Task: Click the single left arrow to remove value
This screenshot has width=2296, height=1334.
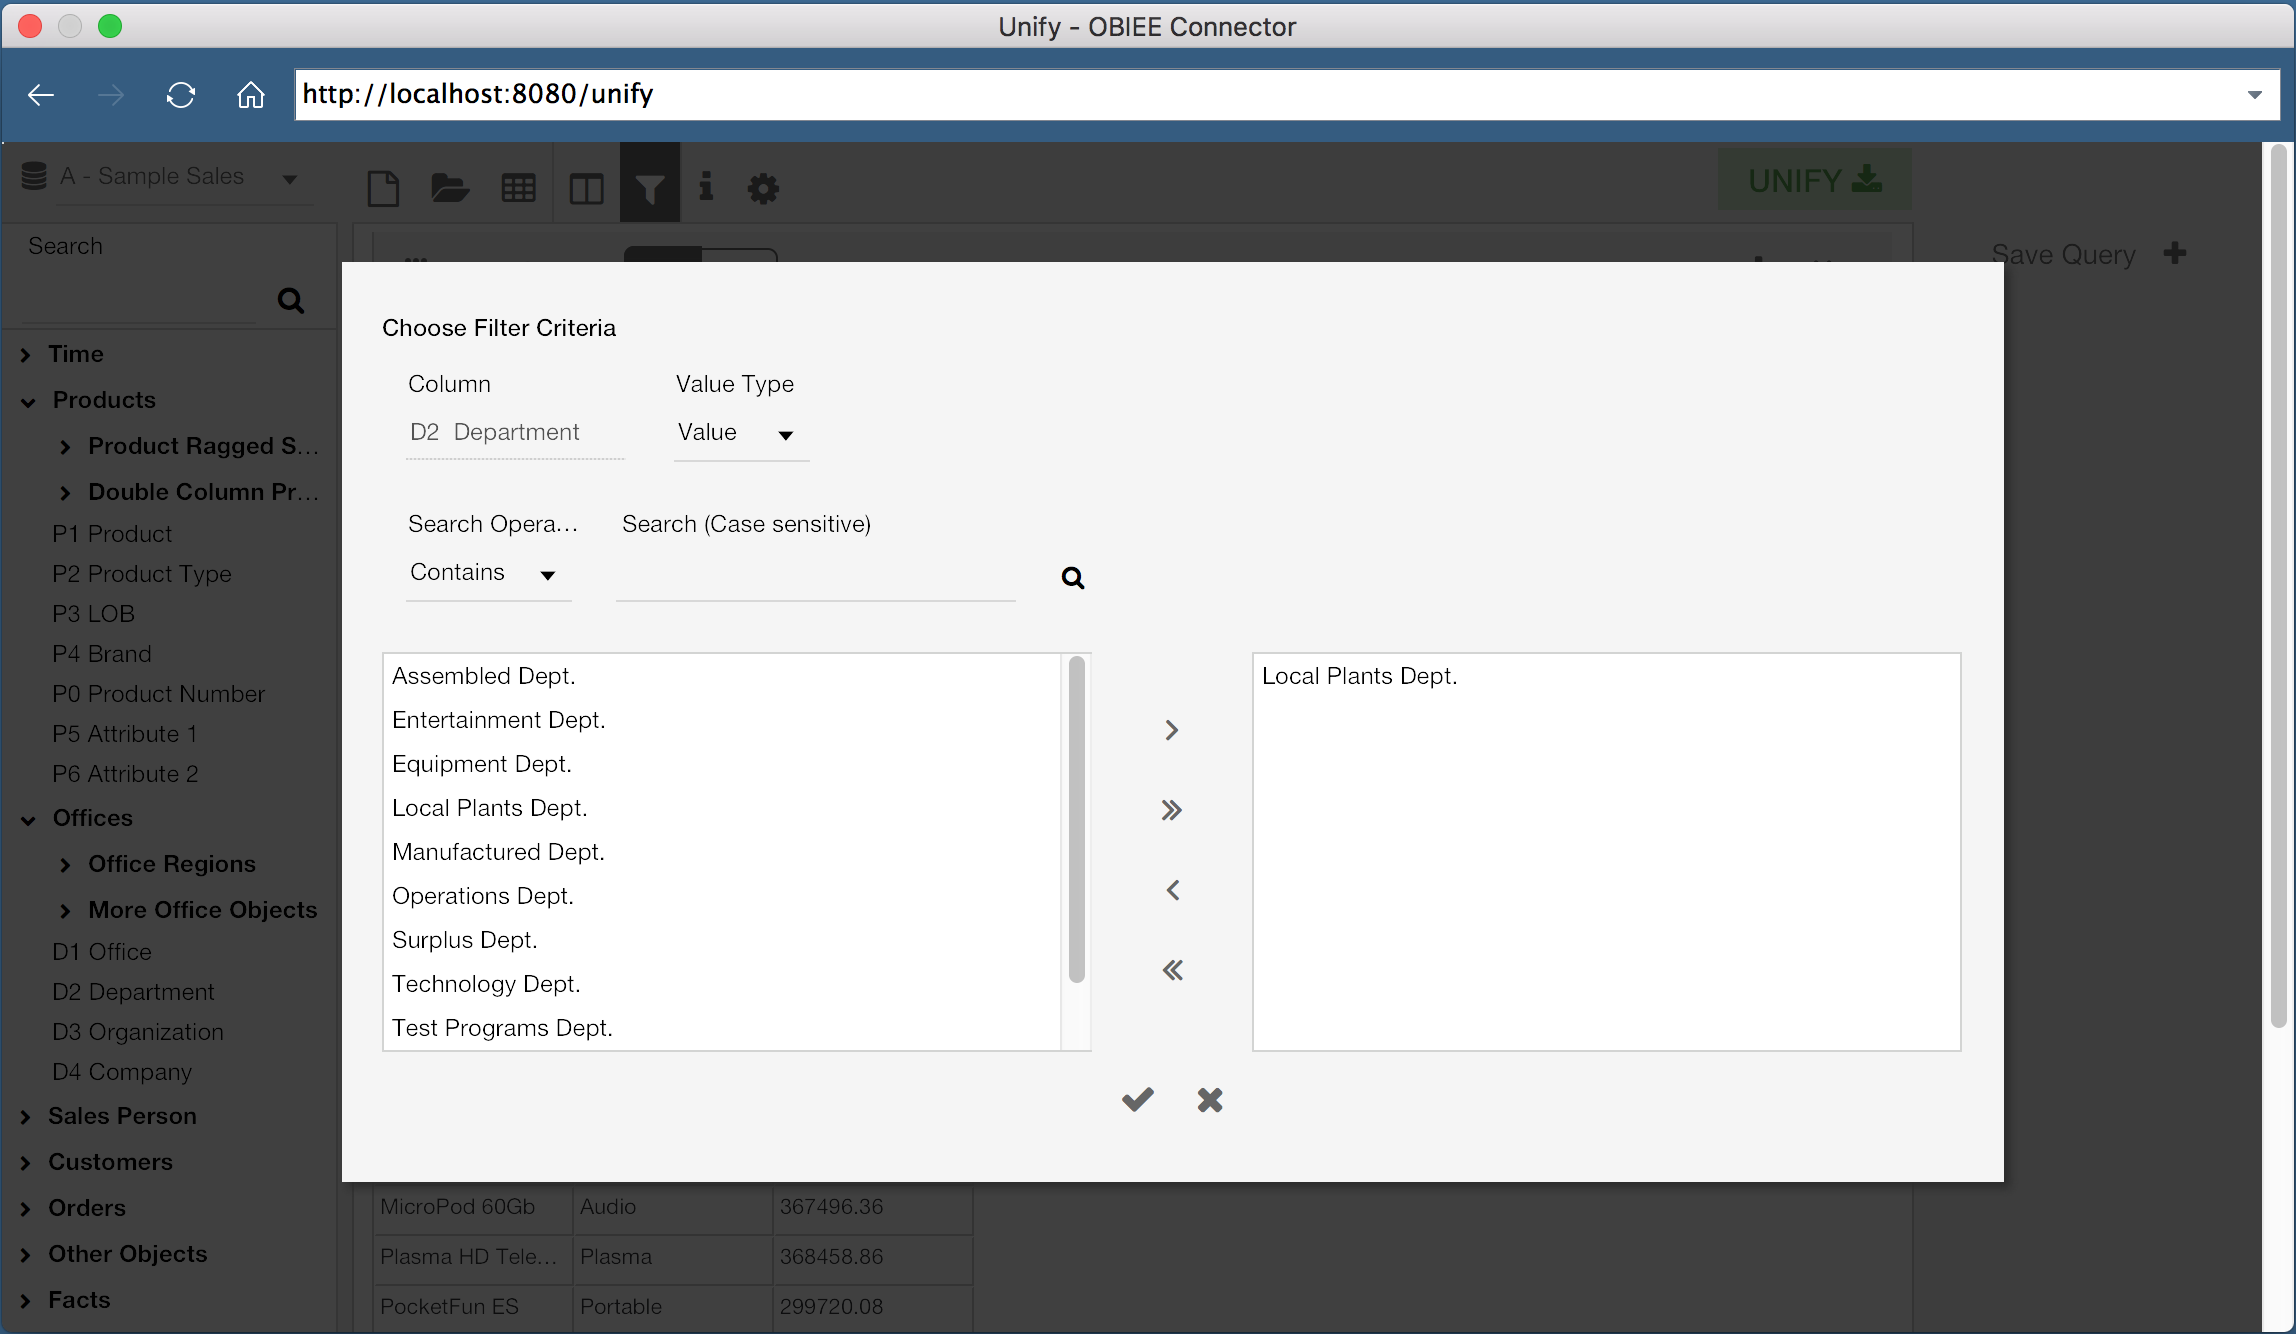Action: 1172,890
